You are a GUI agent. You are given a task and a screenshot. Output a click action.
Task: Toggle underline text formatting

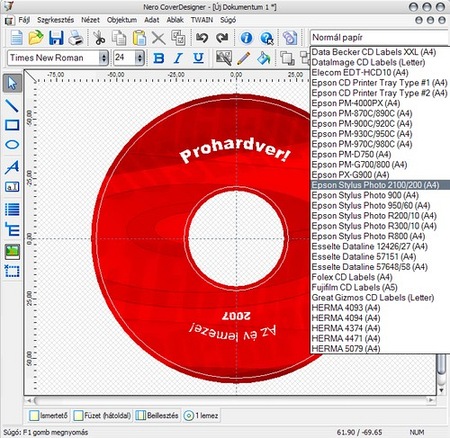point(198,58)
